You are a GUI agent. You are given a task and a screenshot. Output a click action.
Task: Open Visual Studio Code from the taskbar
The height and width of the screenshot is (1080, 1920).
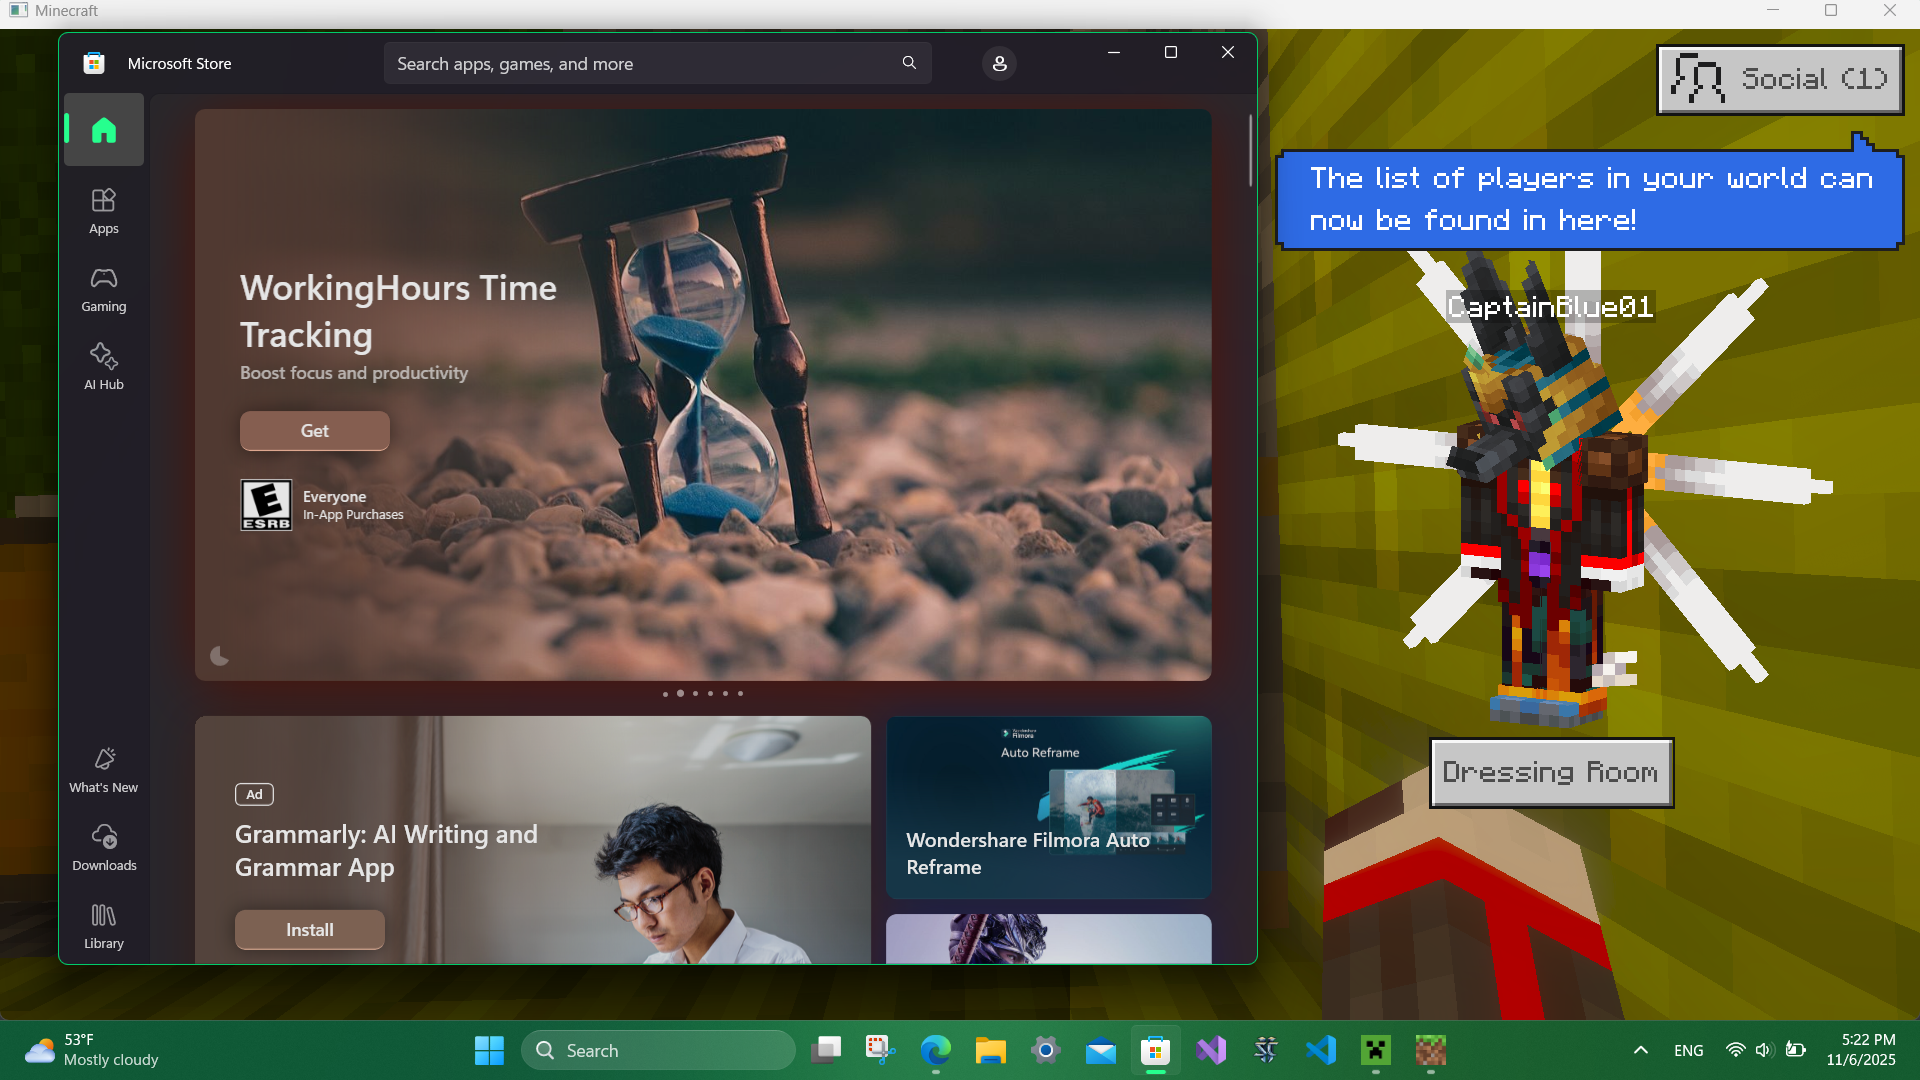pyautogui.click(x=1321, y=1051)
